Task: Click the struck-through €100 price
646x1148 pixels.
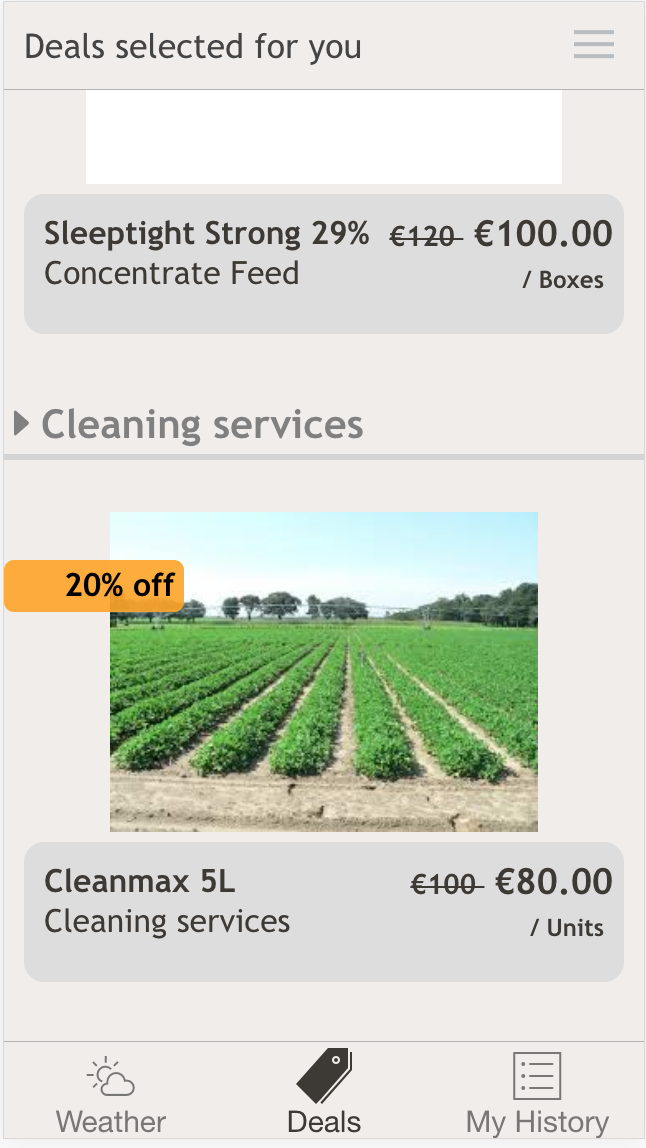Action: pos(446,884)
